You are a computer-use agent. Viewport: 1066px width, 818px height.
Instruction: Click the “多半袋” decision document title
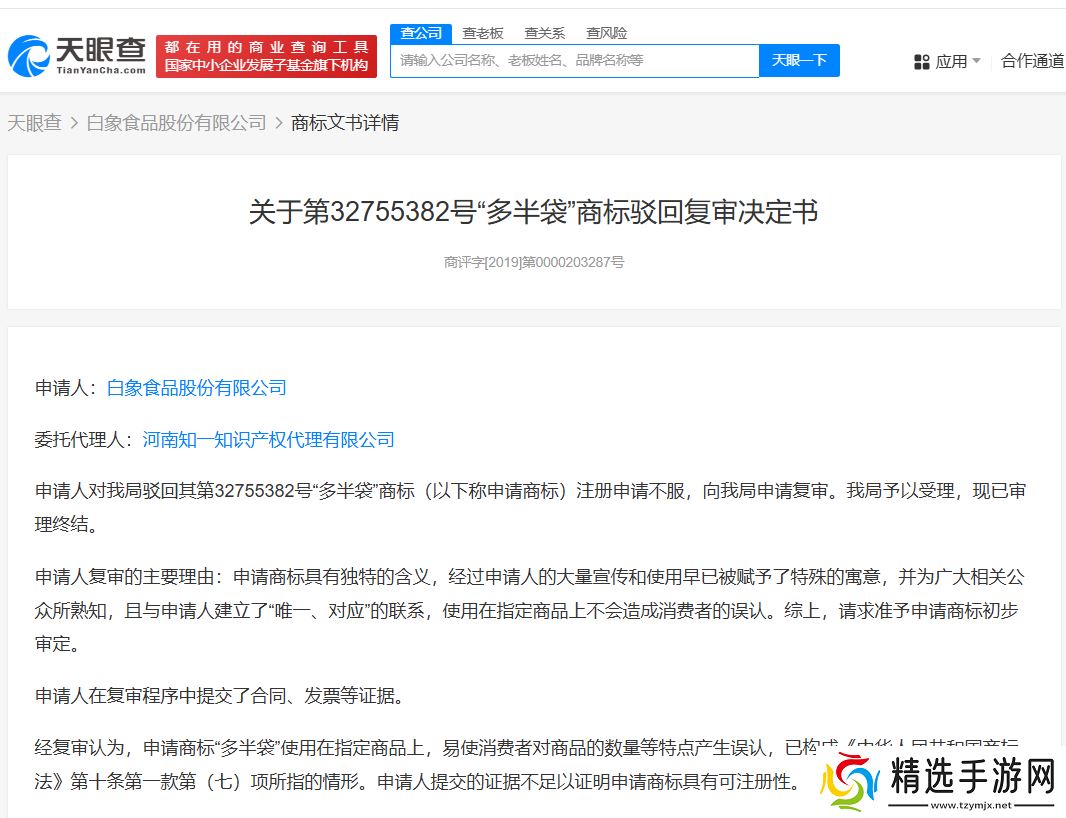click(534, 212)
